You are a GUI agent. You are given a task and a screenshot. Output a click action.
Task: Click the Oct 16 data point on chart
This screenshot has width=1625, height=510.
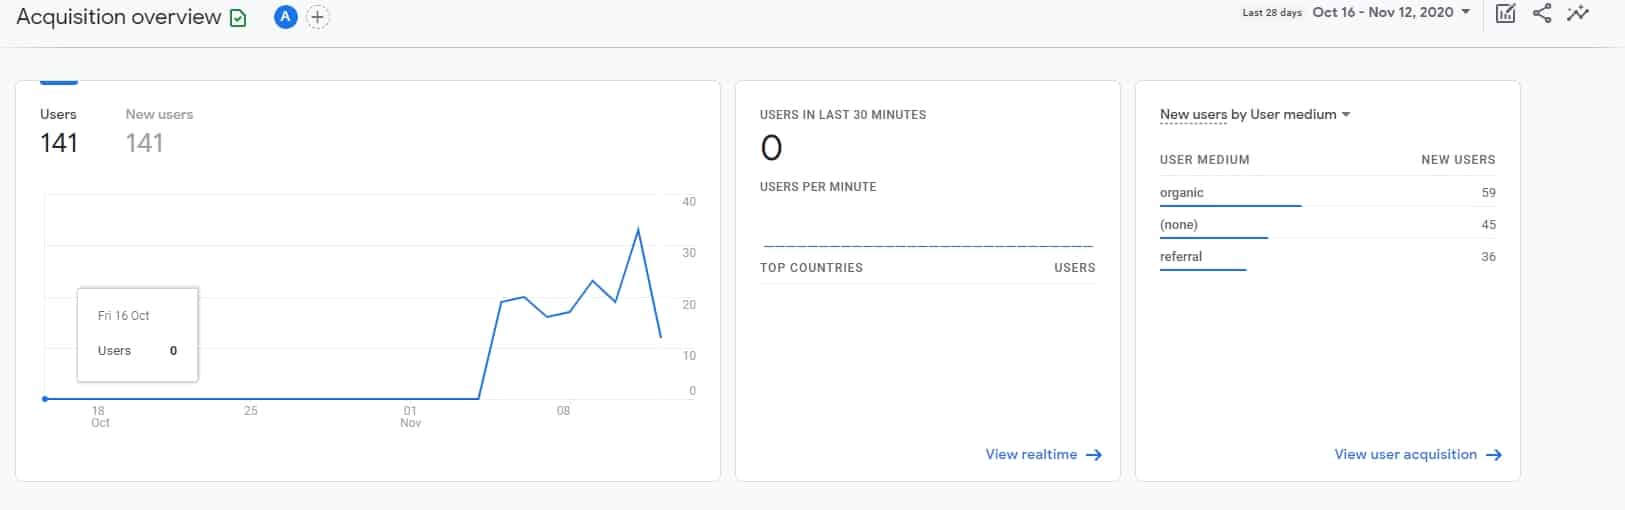click(x=45, y=399)
